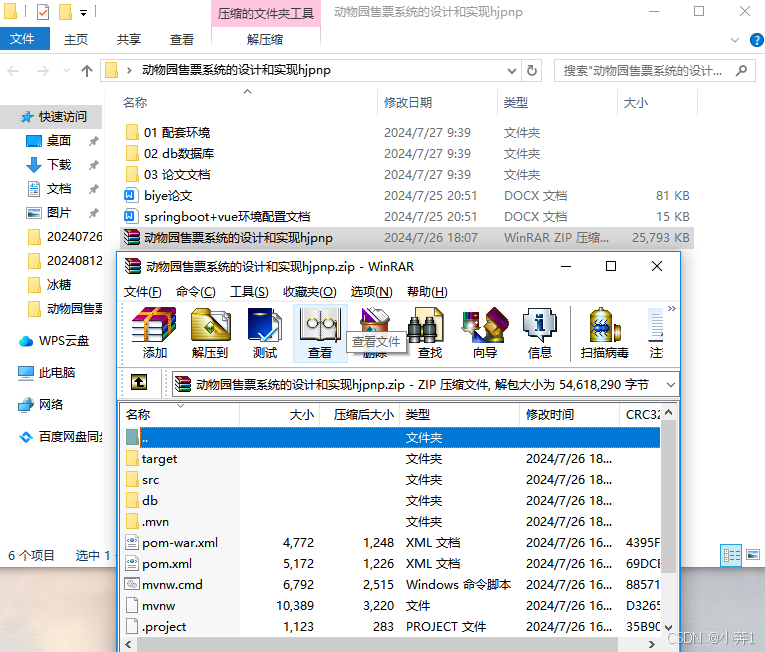Open WinRAR 帮助(H) menu
The width and height of the screenshot is (765, 652).
[427, 292]
